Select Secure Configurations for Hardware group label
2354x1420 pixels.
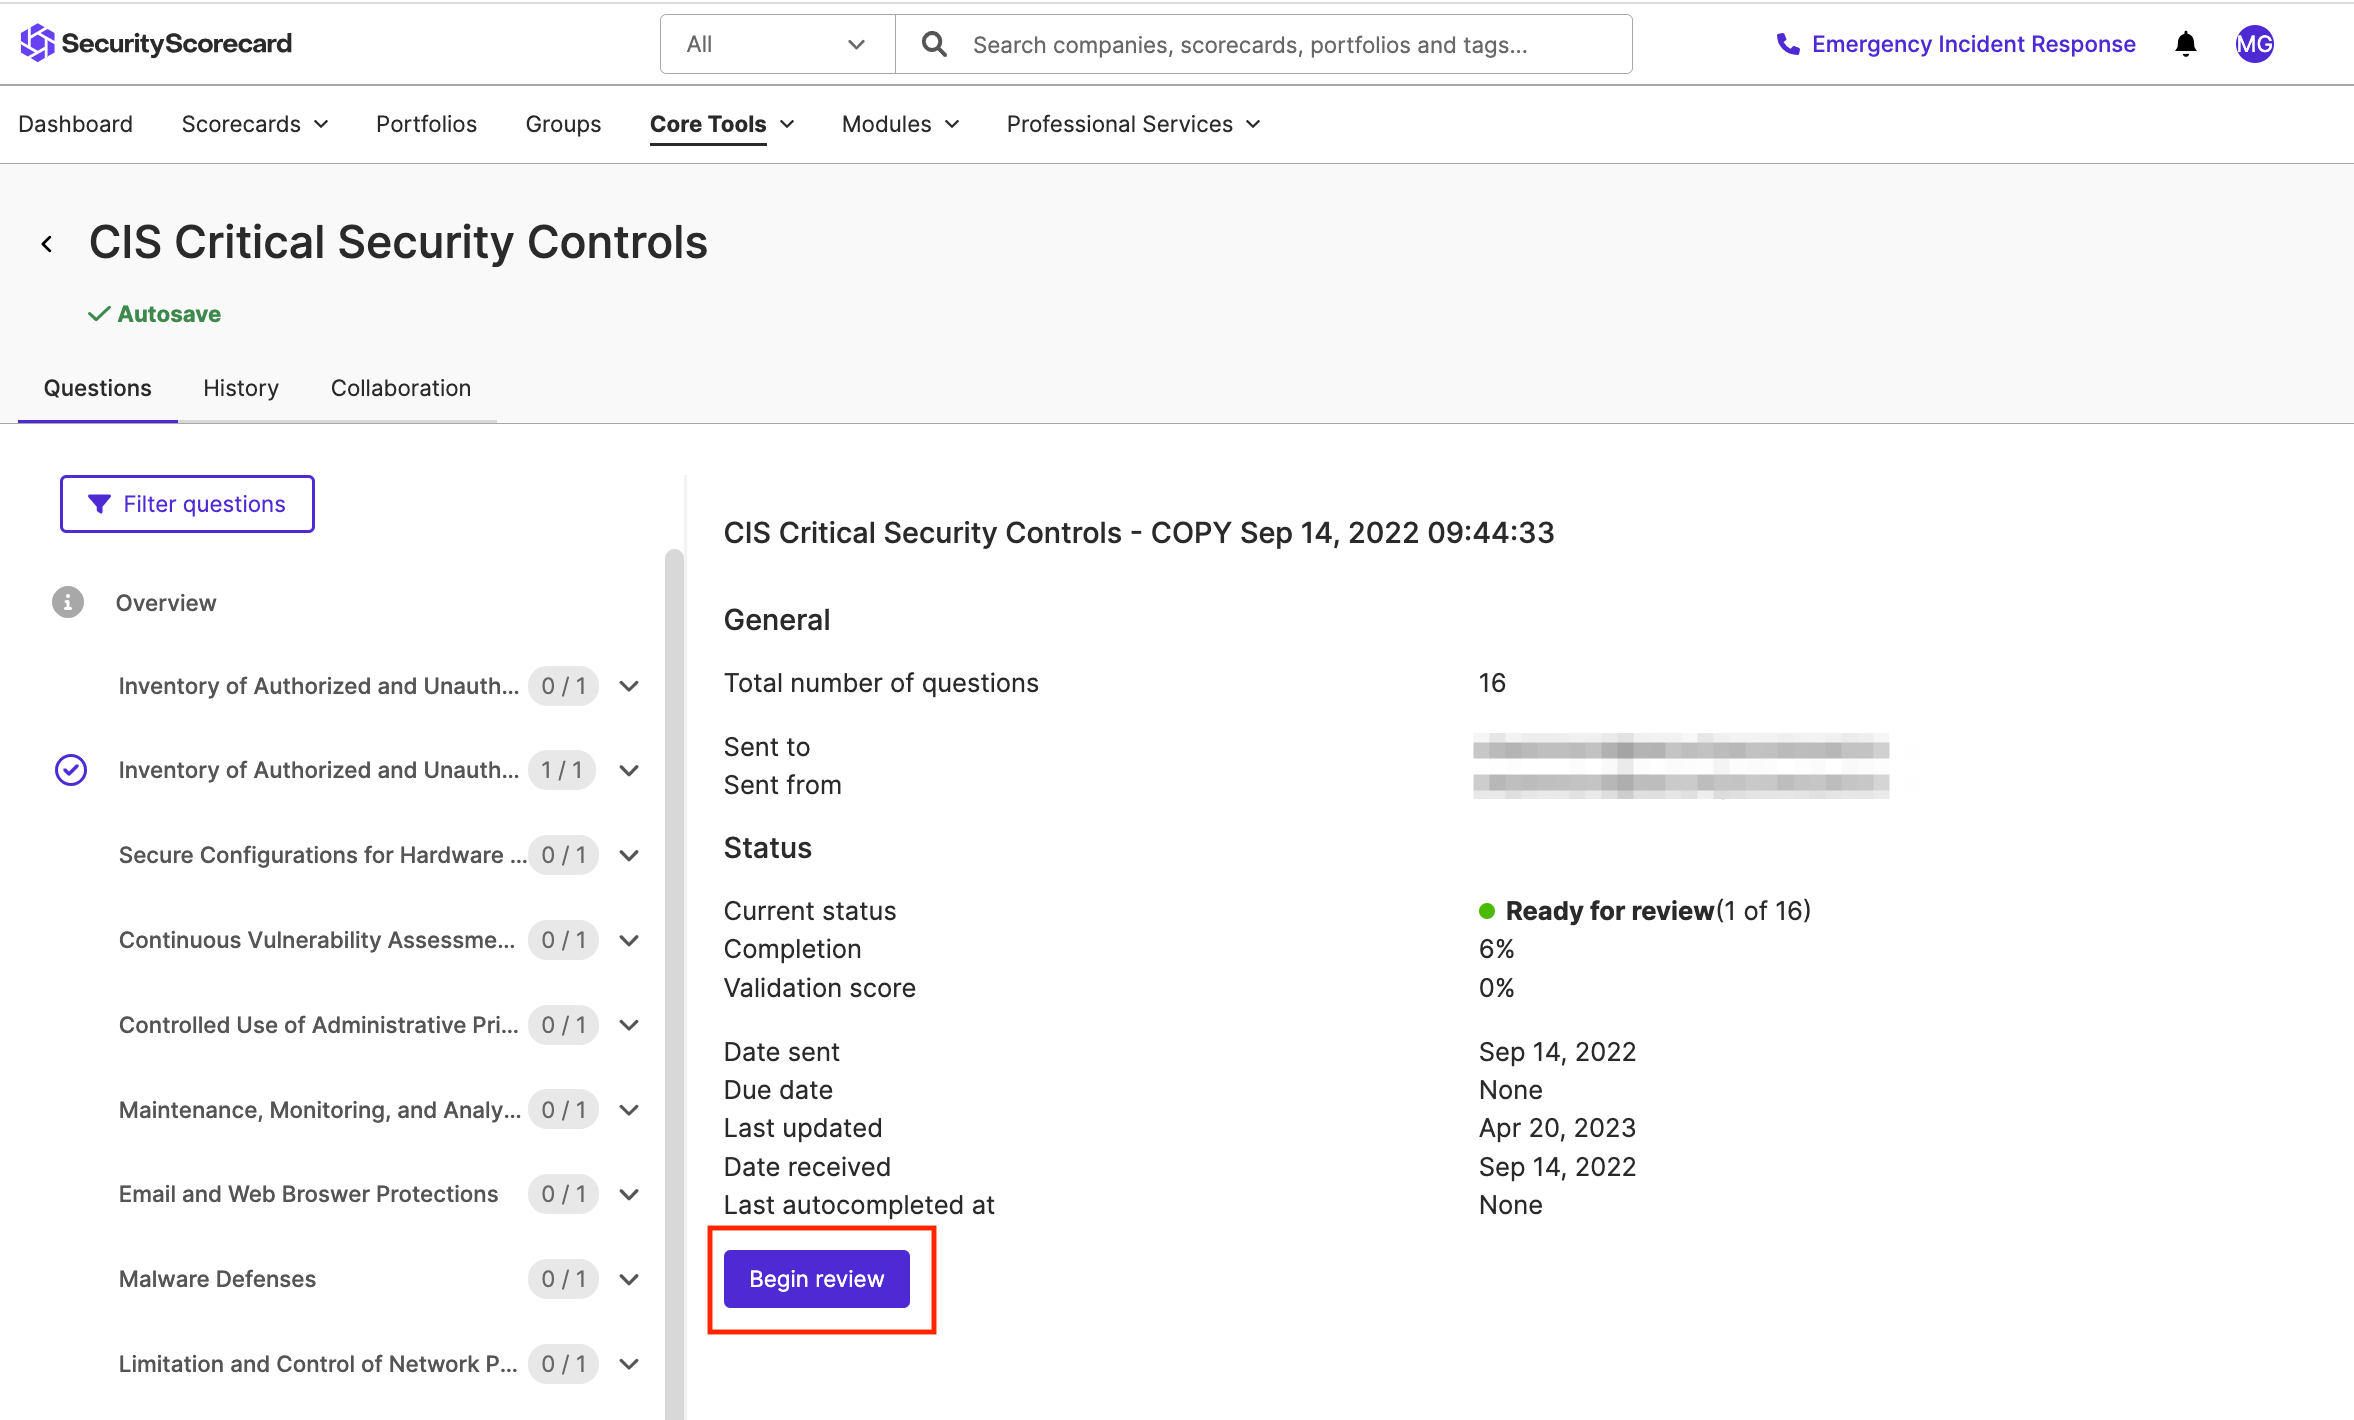pos(322,855)
